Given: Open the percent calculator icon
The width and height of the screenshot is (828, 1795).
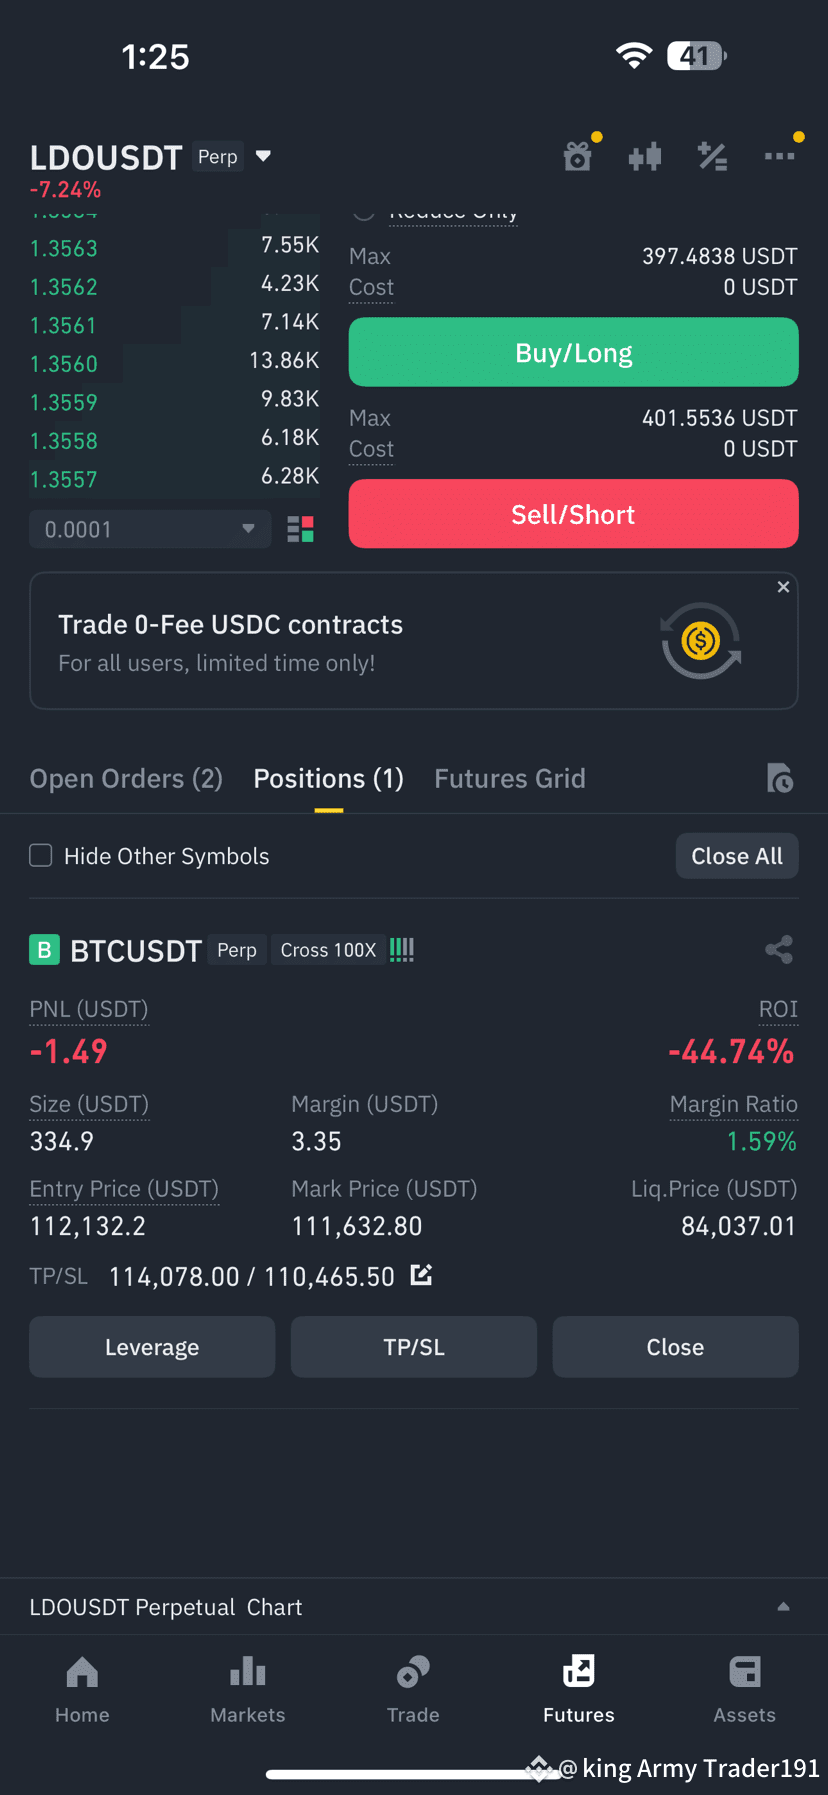Looking at the screenshot, I should coord(712,156).
